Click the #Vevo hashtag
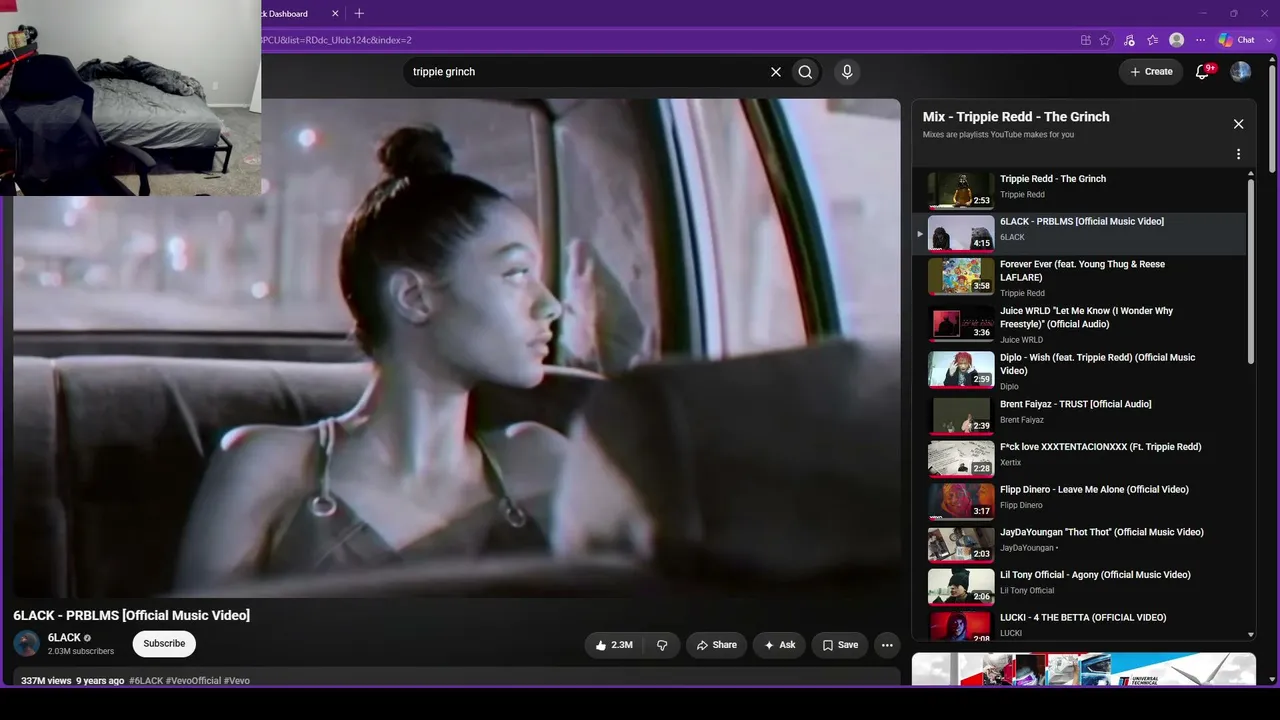The height and width of the screenshot is (720, 1280). point(237,681)
